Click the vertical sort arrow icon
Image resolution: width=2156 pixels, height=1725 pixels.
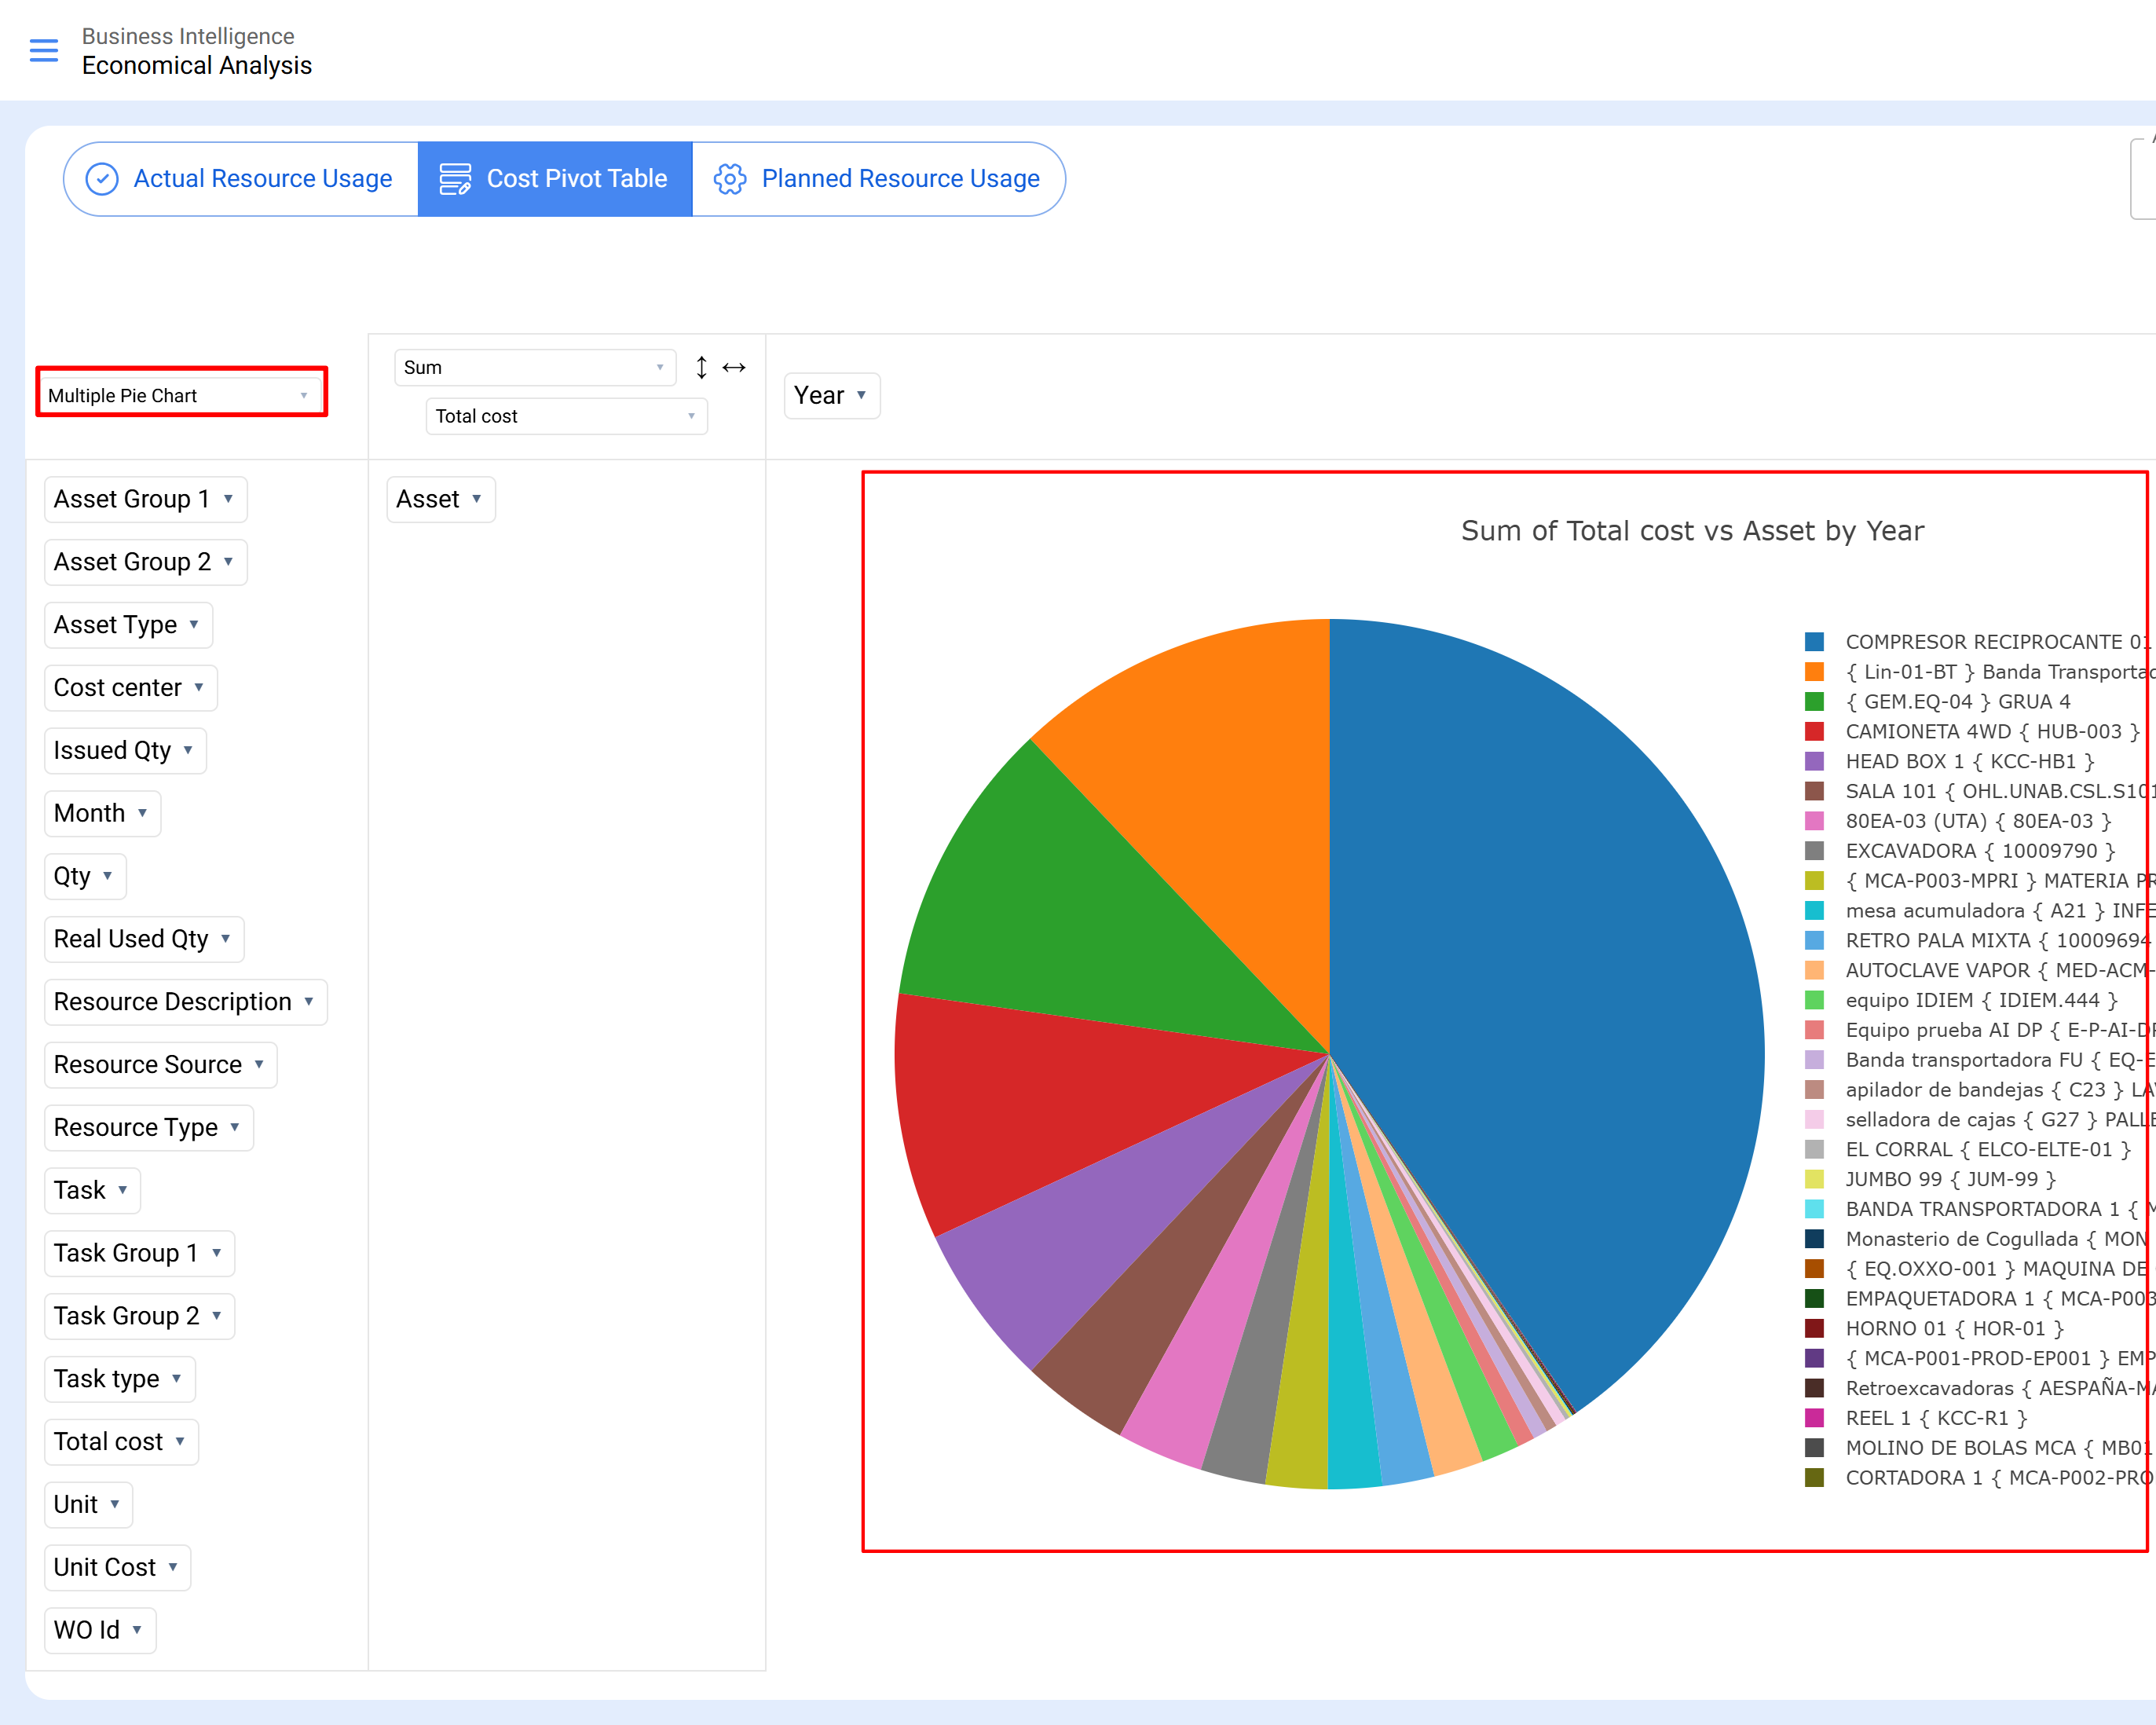(x=701, y=368)
